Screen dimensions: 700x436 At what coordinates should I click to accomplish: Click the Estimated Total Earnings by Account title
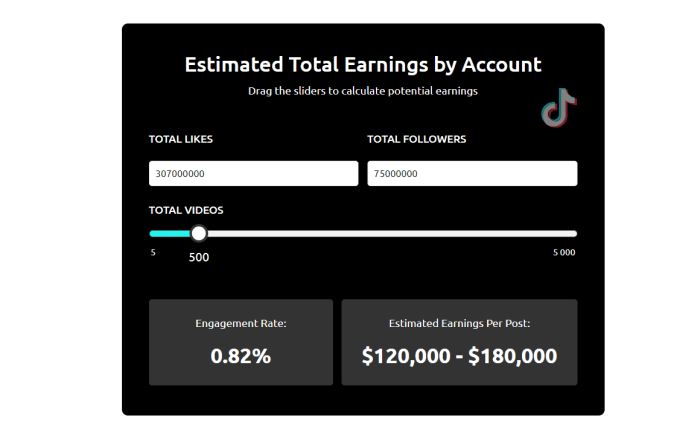[363, 65]
